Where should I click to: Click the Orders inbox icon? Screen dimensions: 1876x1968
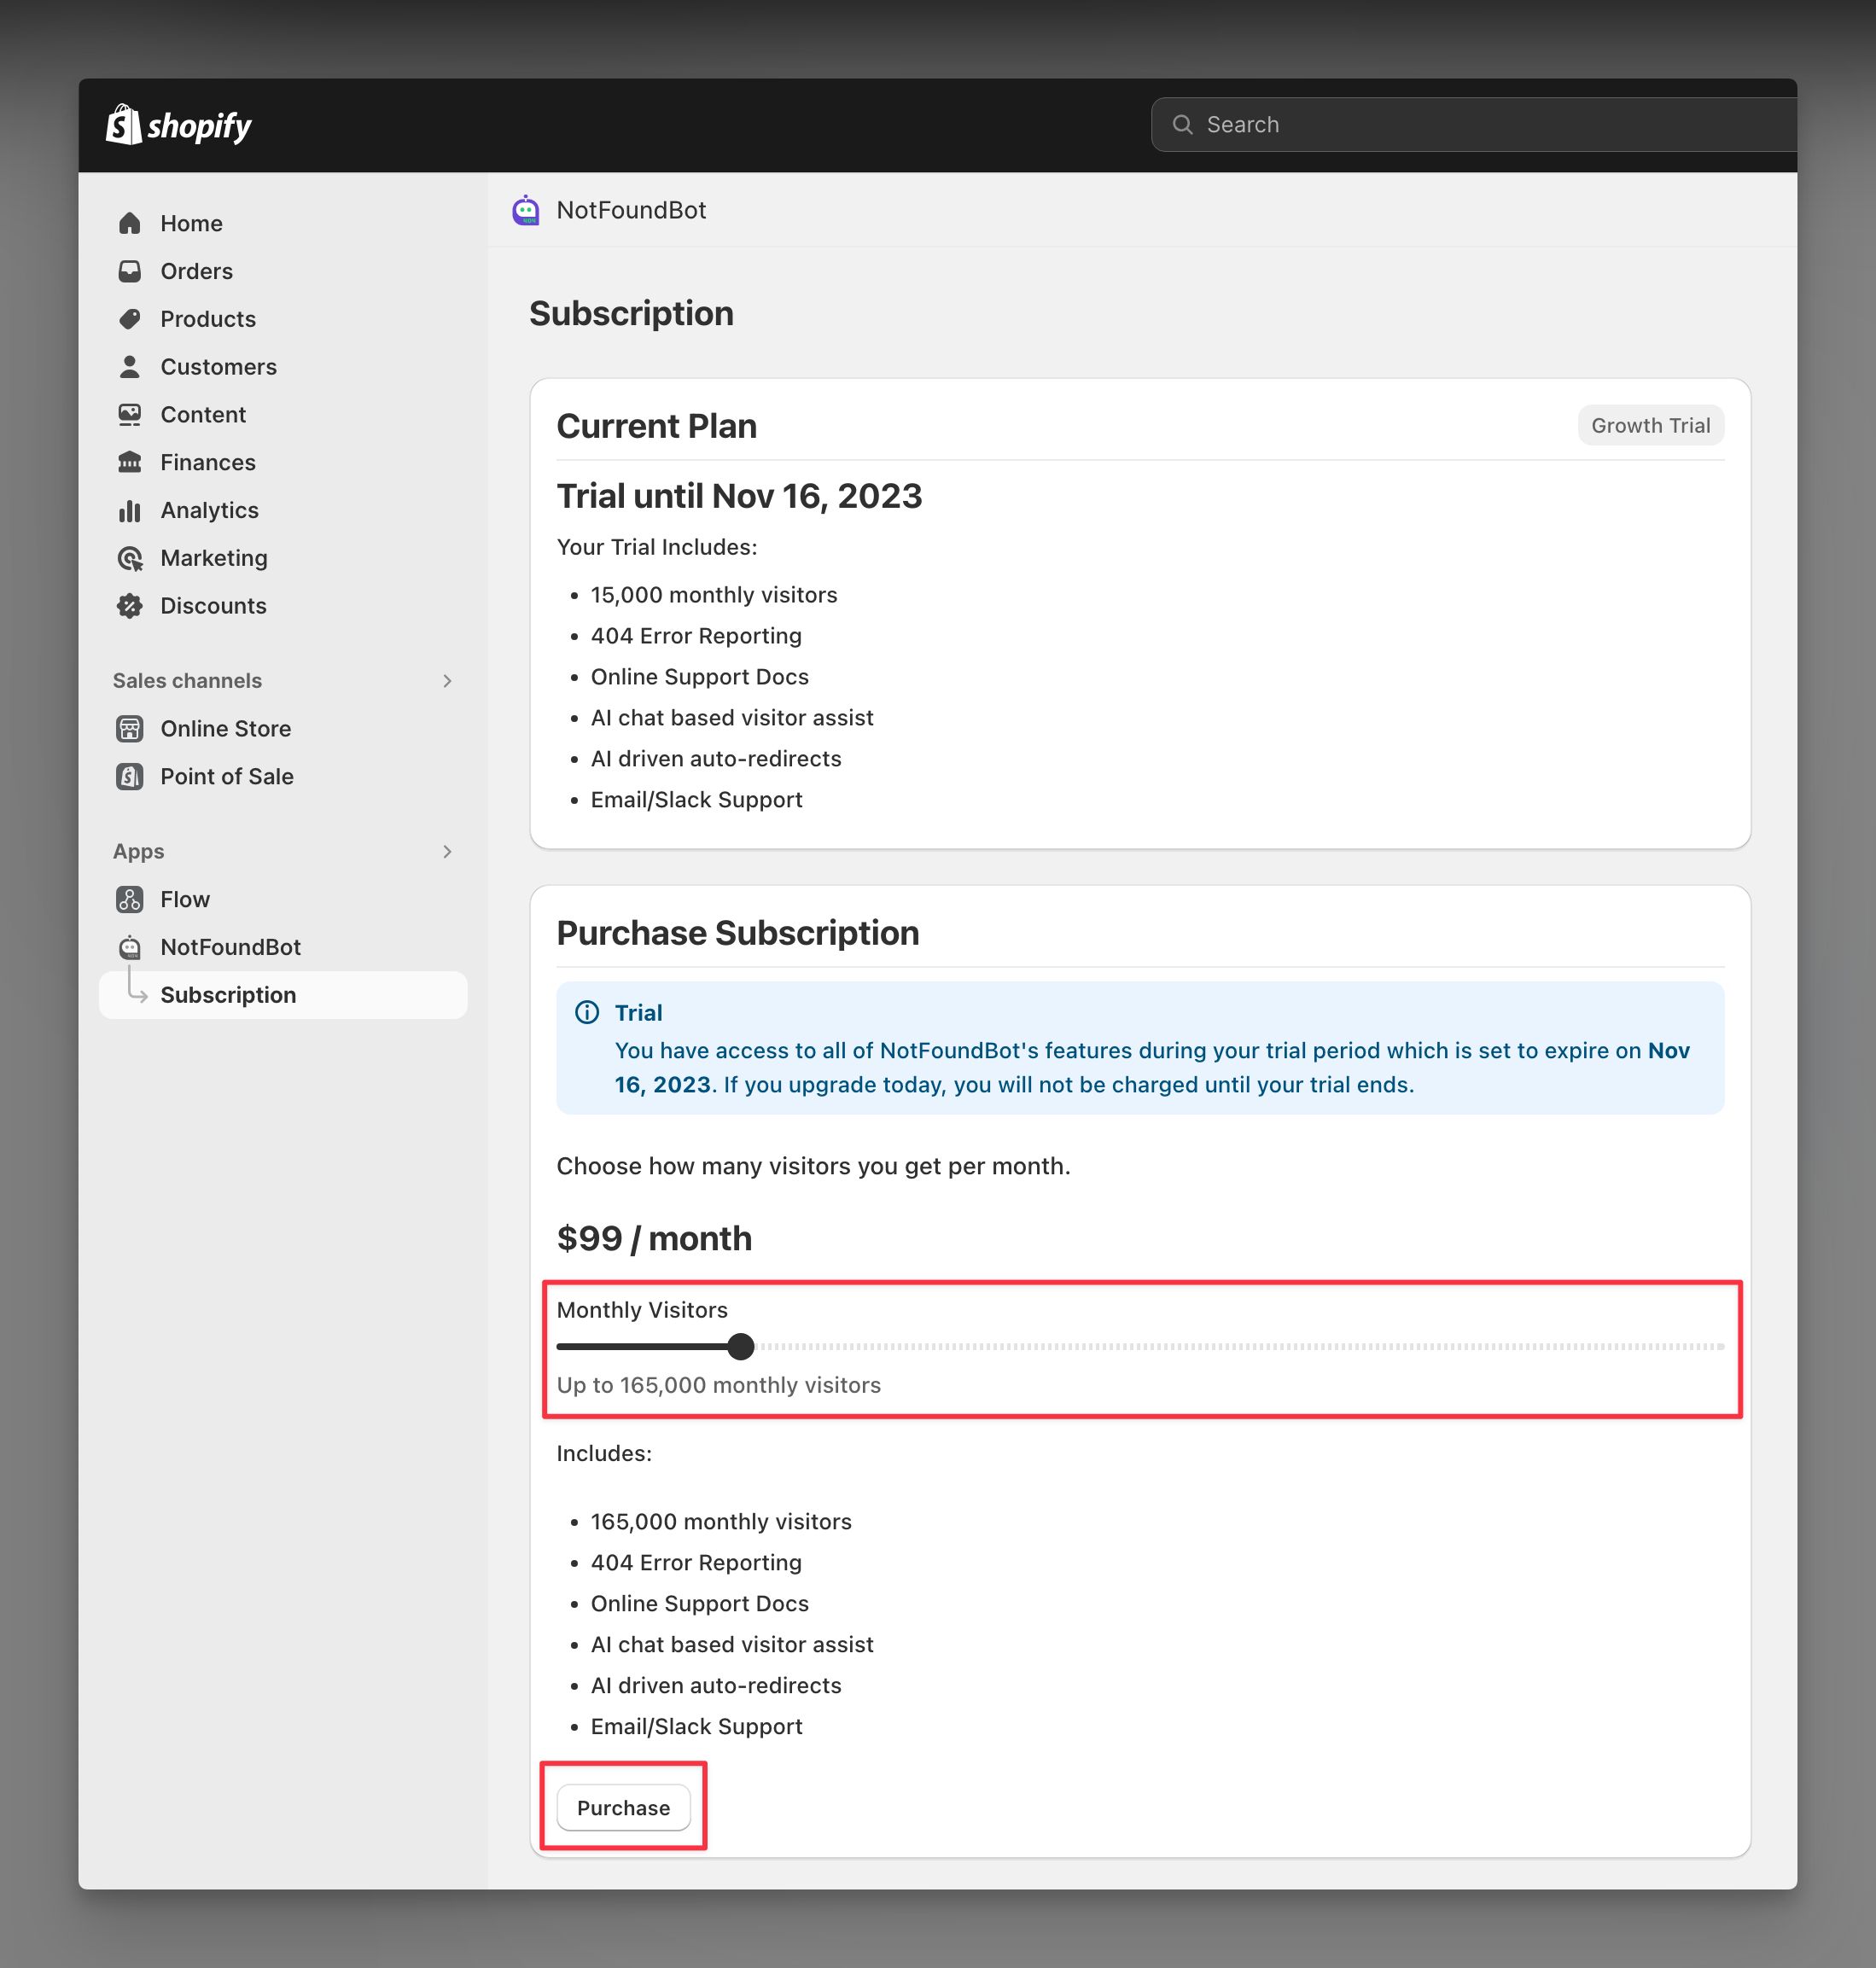(130, 271)
